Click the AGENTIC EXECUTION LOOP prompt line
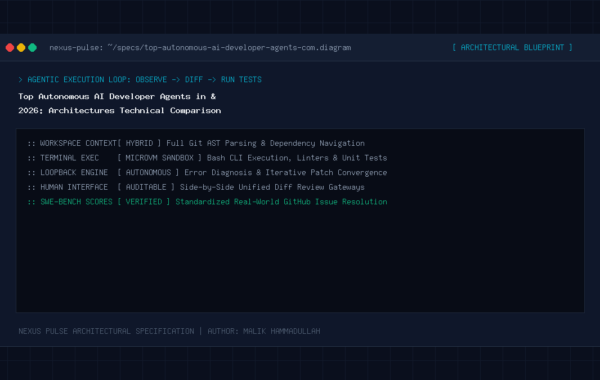The width and height of the screenshot is (600, 380). pos(140,80)
